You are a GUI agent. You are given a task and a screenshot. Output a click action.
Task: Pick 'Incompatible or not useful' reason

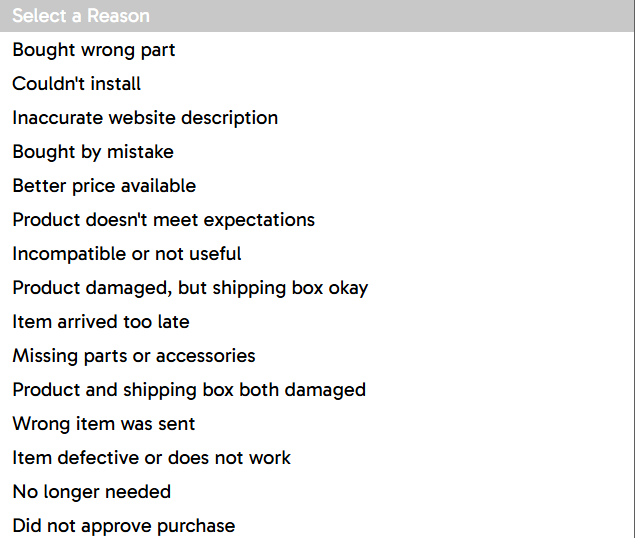tap(317, 254)
